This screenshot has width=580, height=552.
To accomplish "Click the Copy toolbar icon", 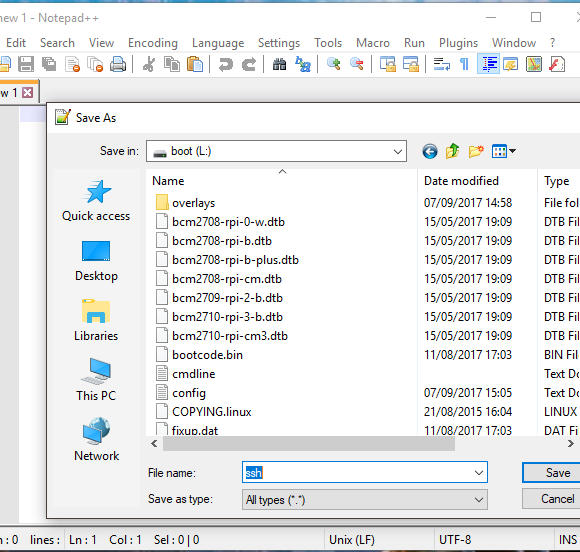I will pos(172,64).
